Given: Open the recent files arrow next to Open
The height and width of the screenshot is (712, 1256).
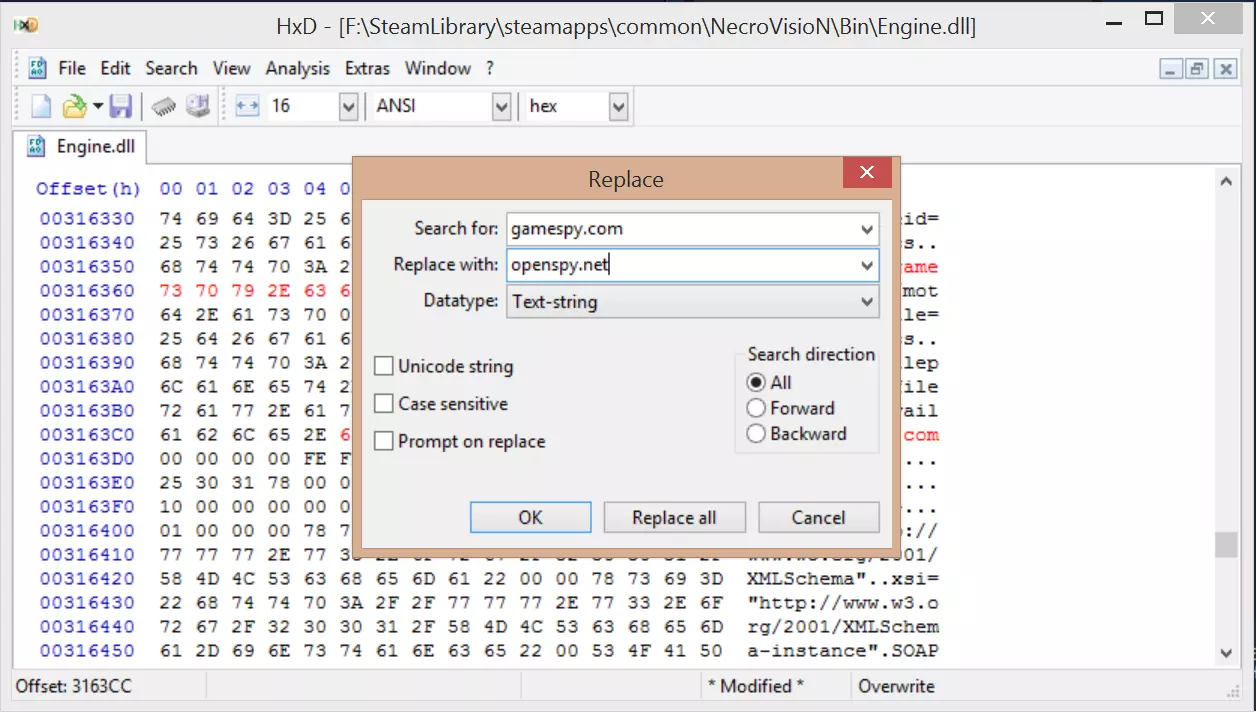Looking at the screenshot, I should [98, 106].
